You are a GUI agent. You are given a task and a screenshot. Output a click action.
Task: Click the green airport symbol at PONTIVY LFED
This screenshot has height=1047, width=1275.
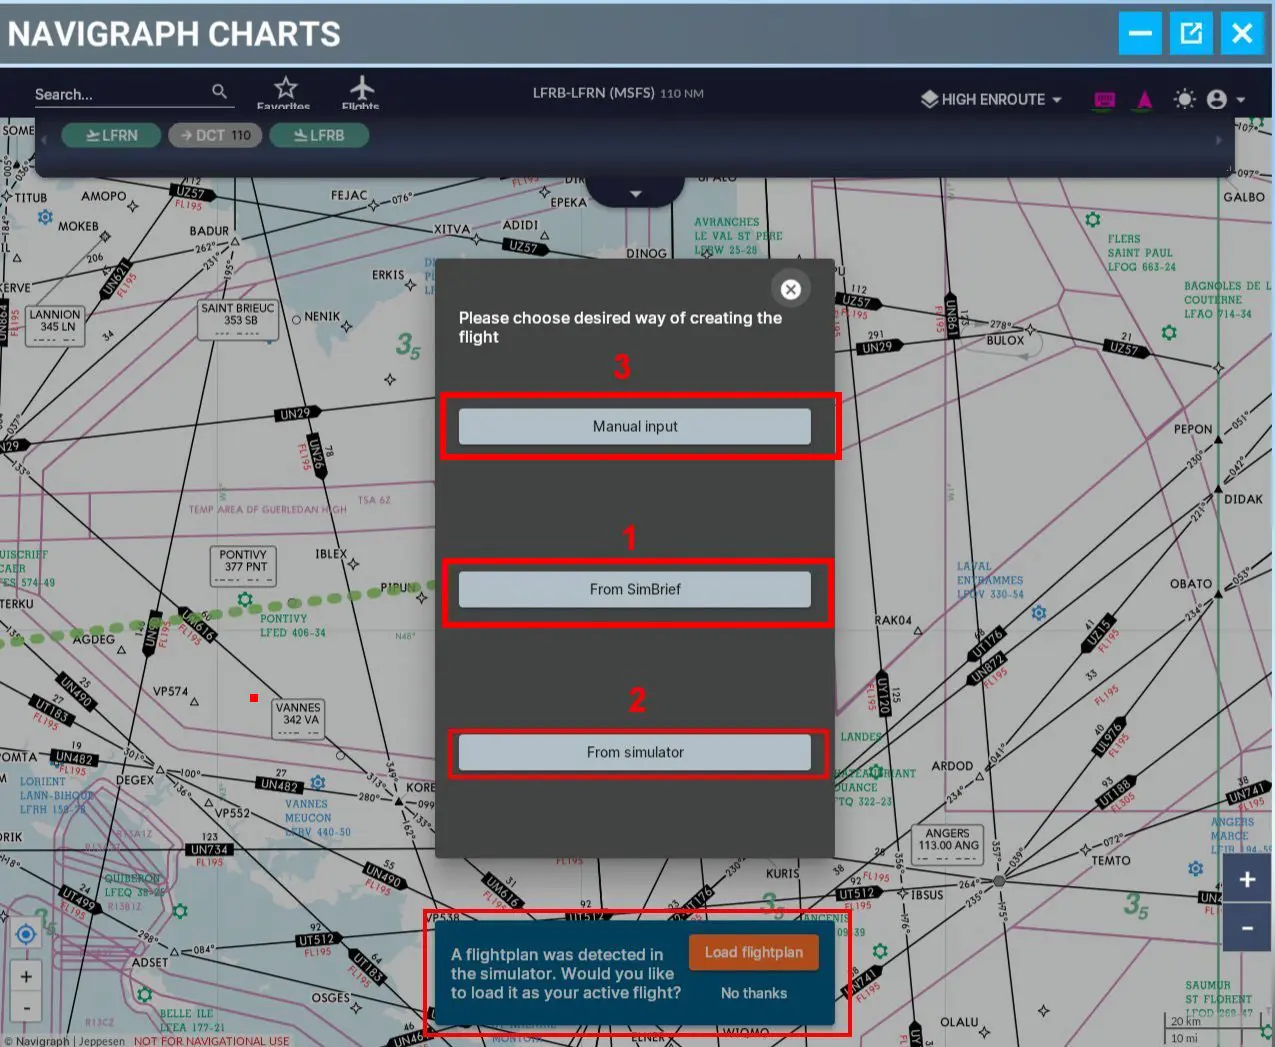click(245, 600)
